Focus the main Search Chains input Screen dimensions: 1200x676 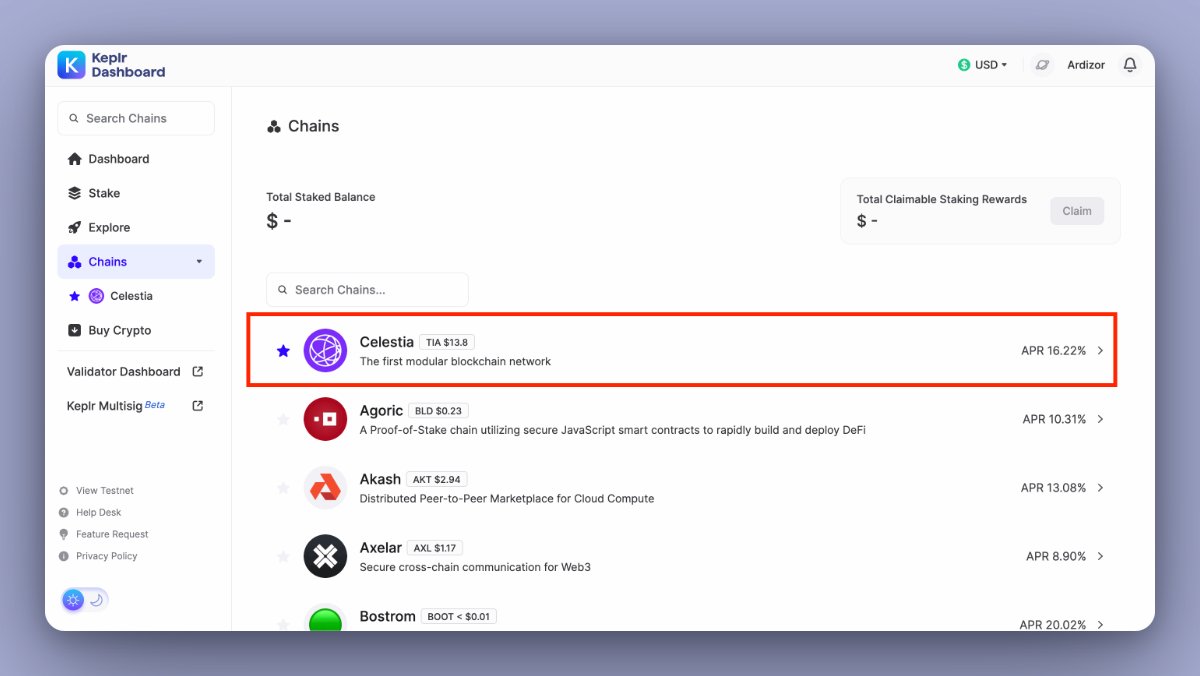367,290
